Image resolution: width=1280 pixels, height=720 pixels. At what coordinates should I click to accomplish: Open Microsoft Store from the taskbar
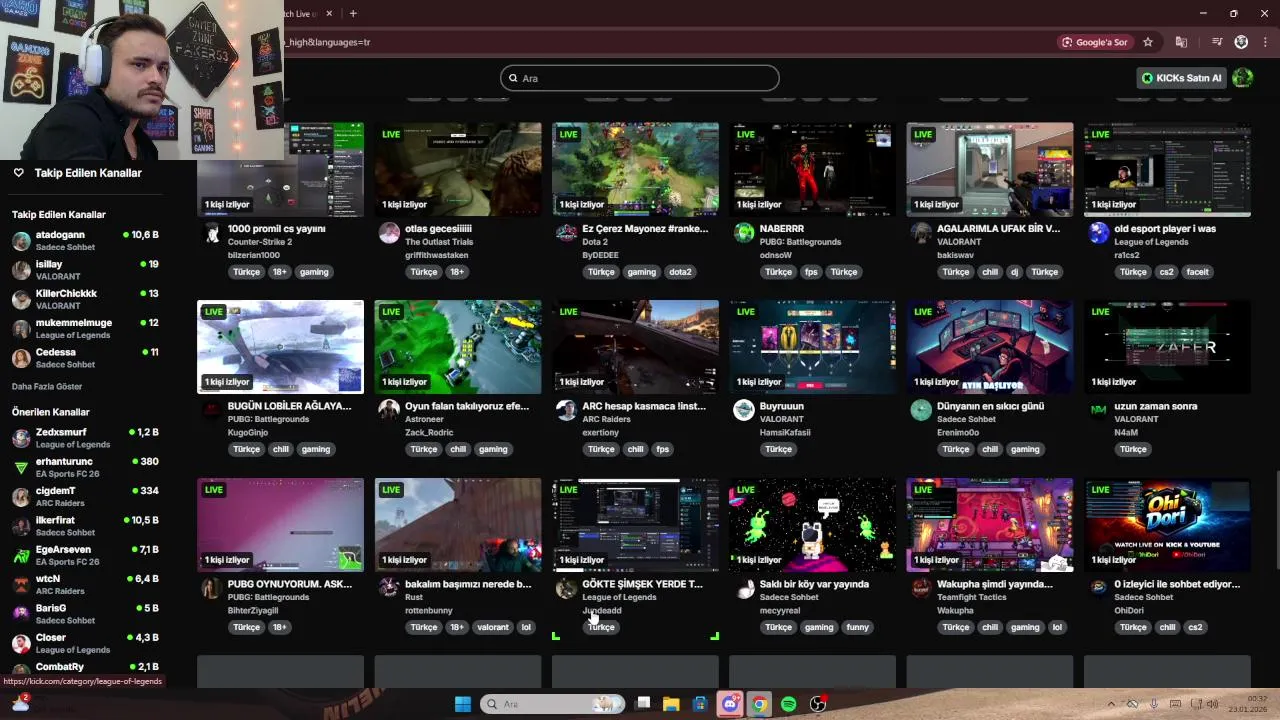point(700,704)
